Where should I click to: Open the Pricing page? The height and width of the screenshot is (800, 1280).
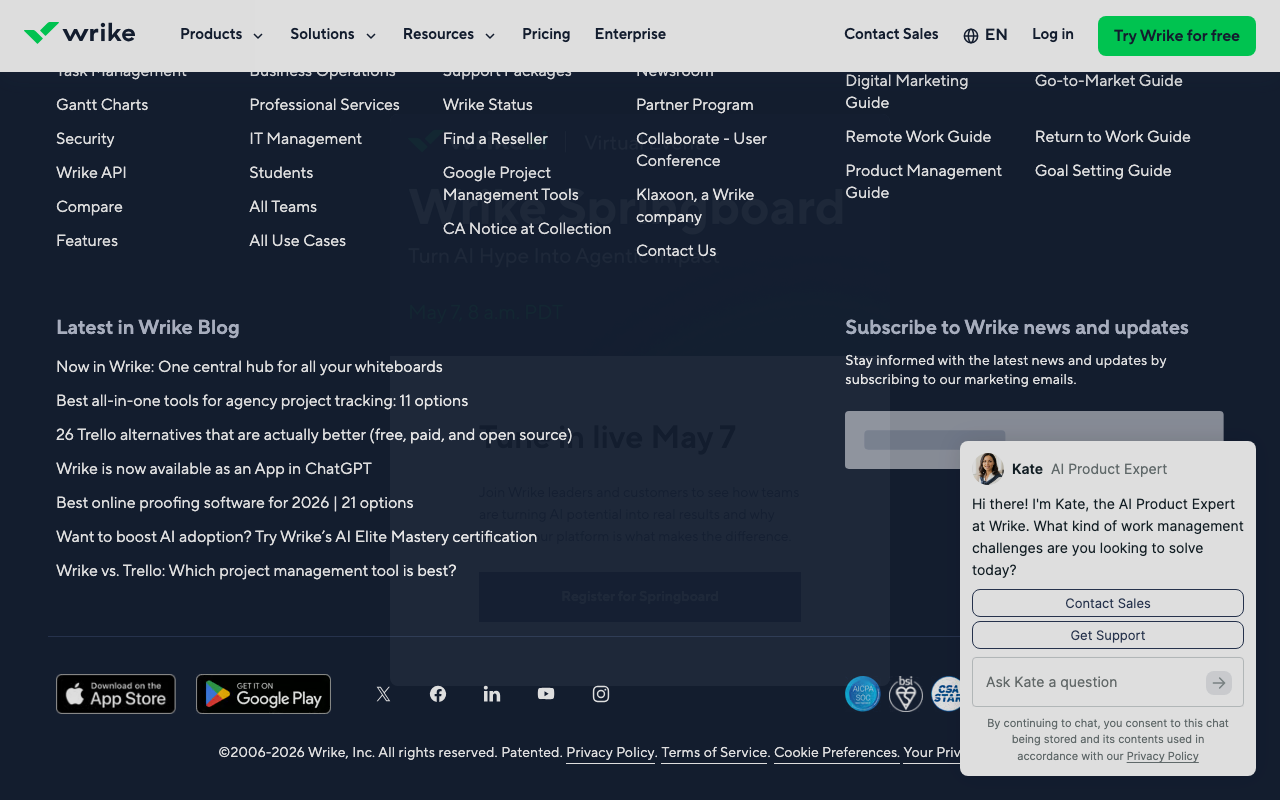click(546, 34)
